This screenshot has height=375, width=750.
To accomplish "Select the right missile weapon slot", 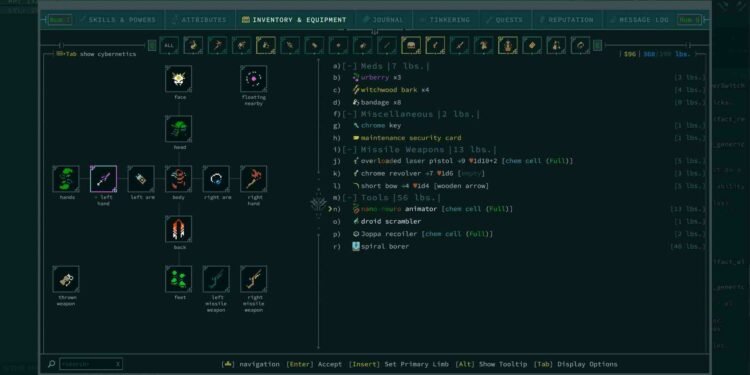I will (x=254, y=279).
